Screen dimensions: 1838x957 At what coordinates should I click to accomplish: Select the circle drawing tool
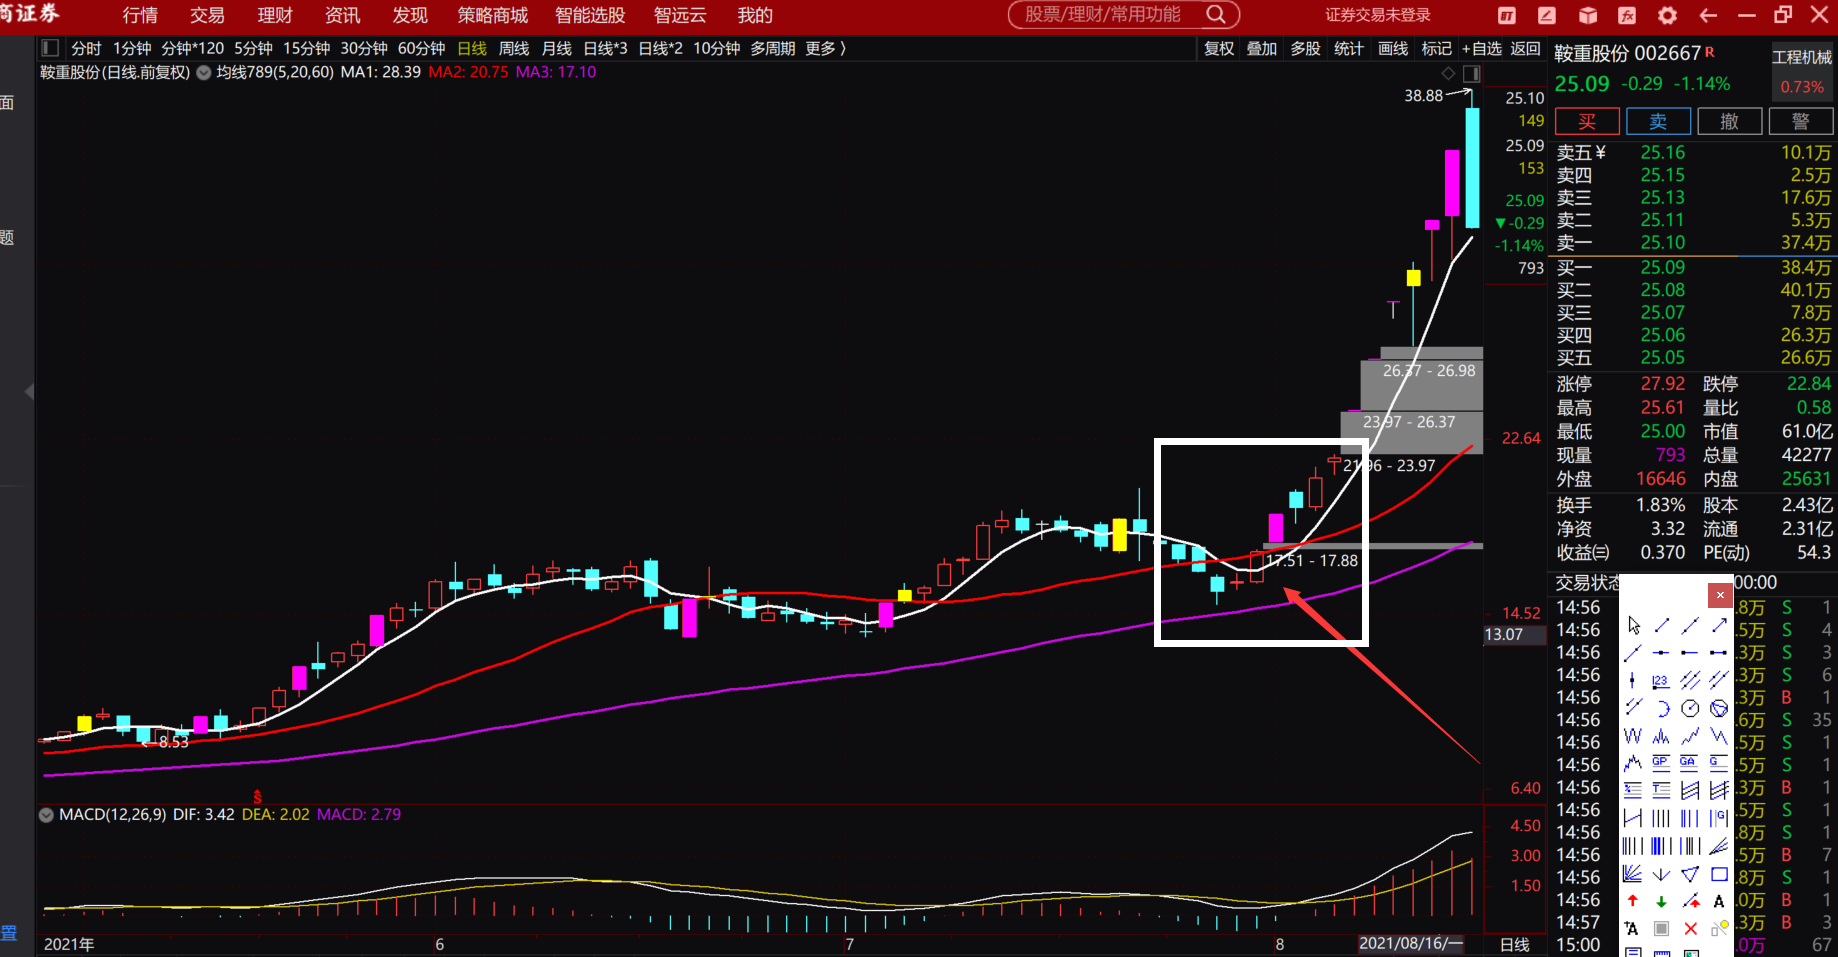point(1690,708)
